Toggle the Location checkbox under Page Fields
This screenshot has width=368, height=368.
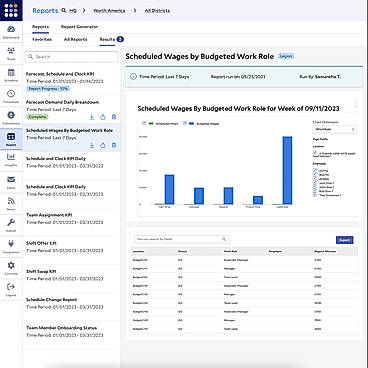(x=315, y=153)
